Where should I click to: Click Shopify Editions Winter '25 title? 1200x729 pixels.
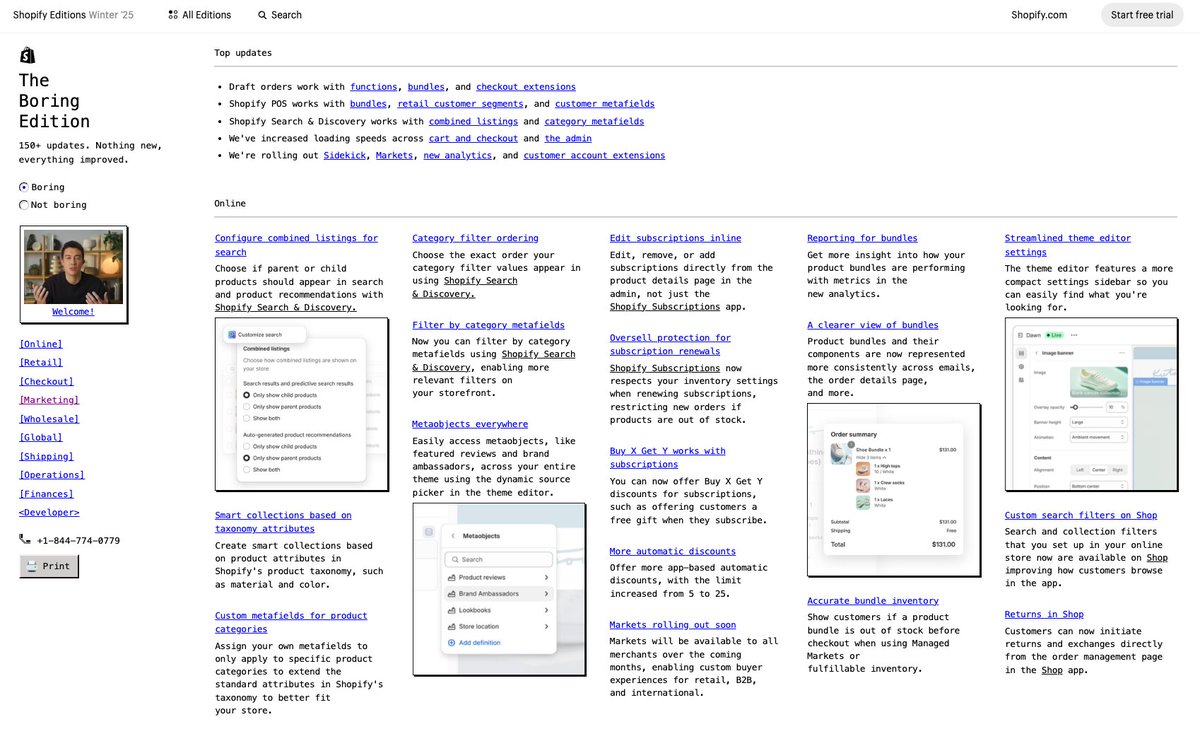[73, 15]
